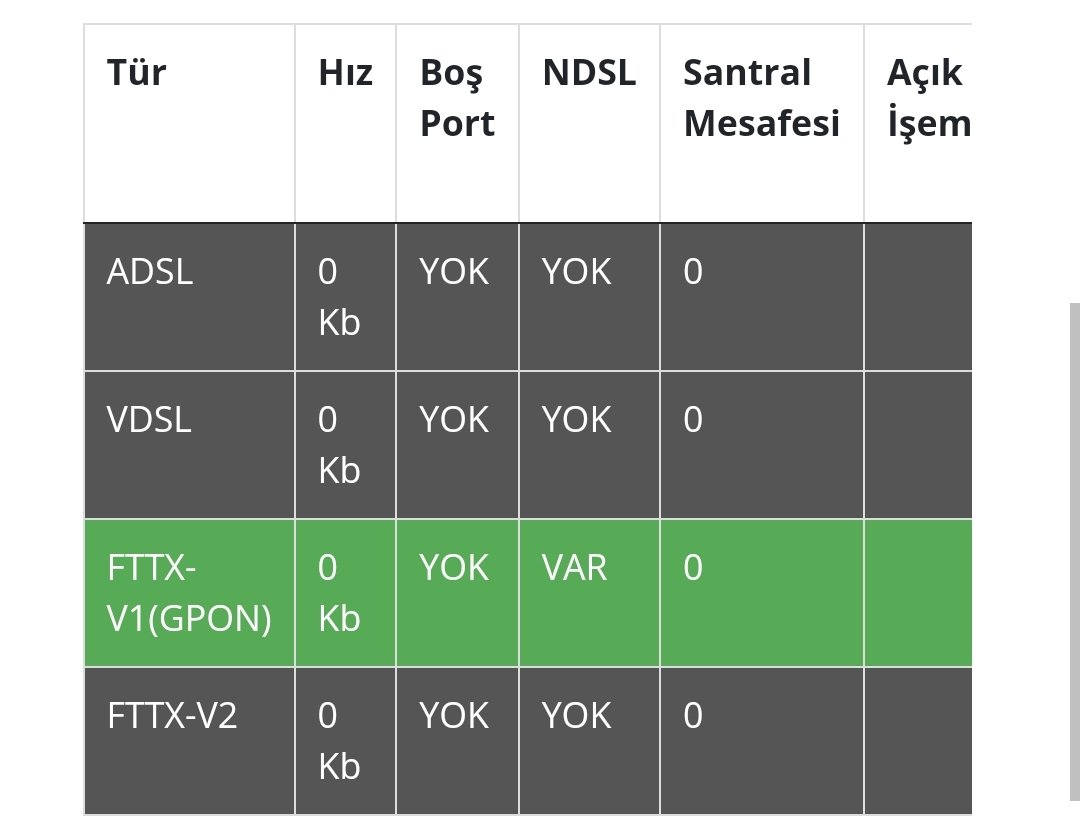Click the FTTX-V1(GPON) row's Boş Port YOK cell
Screen dimensions: 1080x825
click(454, 568)
